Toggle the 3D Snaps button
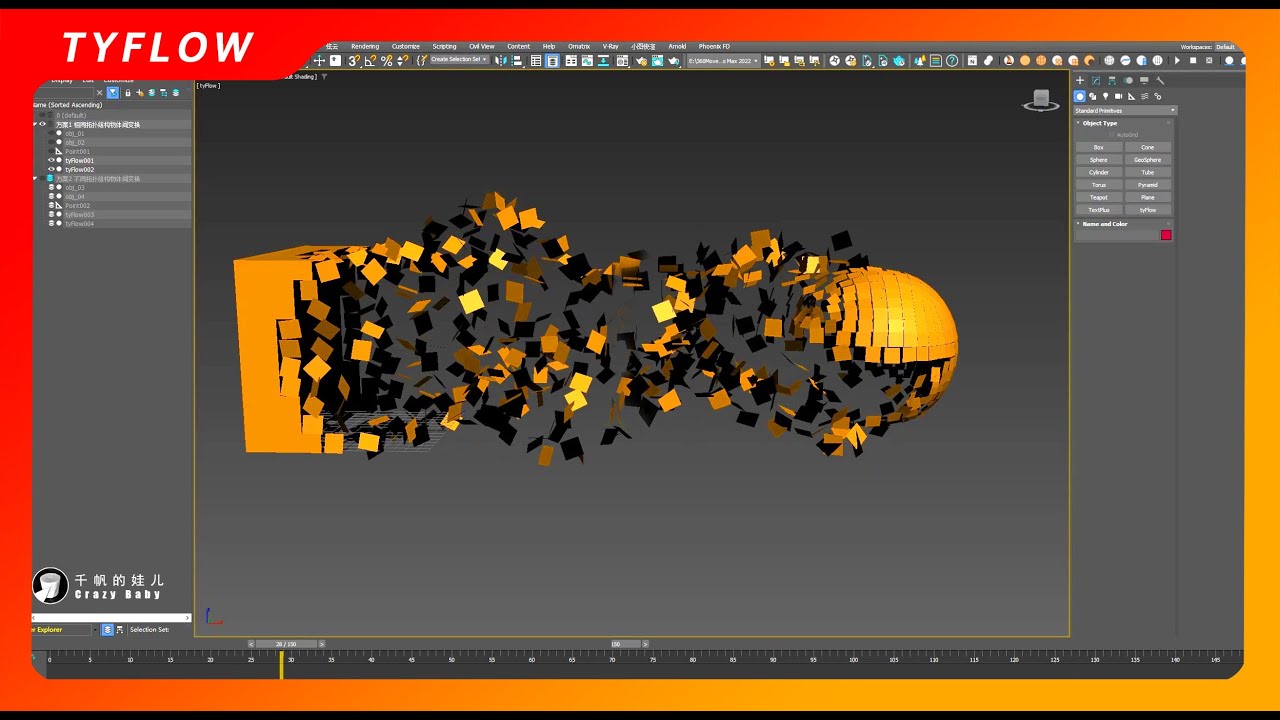The width and height of the screenshot is (1280, 720). click(x=354, y=60)
